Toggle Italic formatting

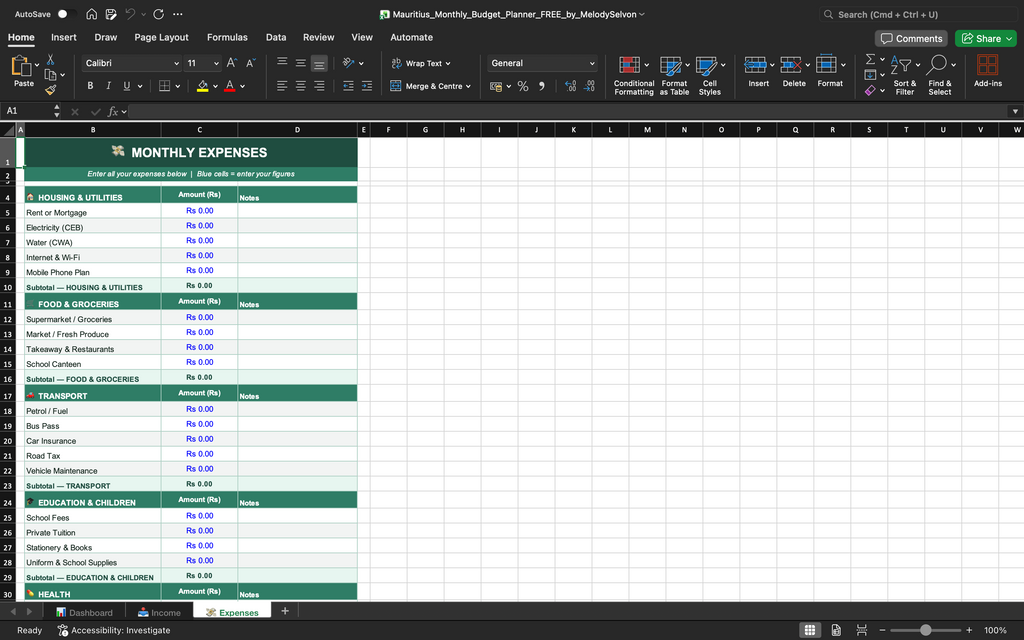click(x=108, y=86)
